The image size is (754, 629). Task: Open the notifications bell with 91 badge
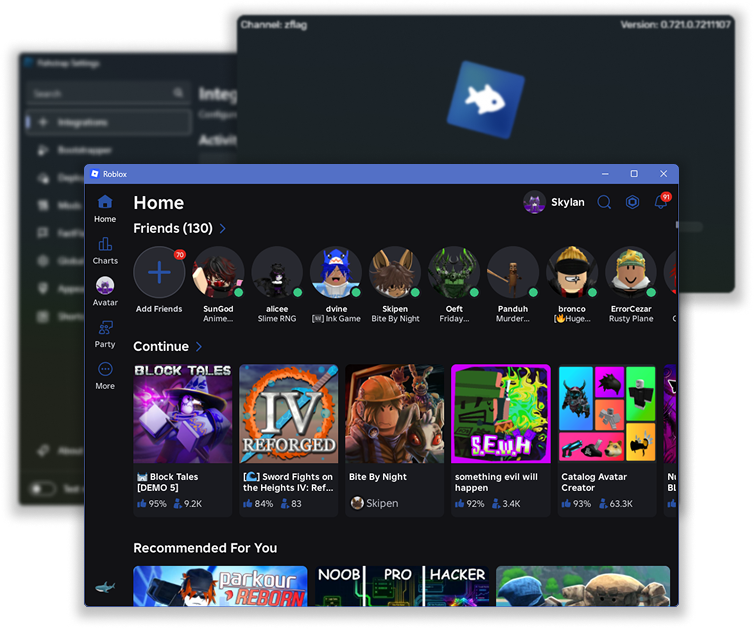pos(661,201)
